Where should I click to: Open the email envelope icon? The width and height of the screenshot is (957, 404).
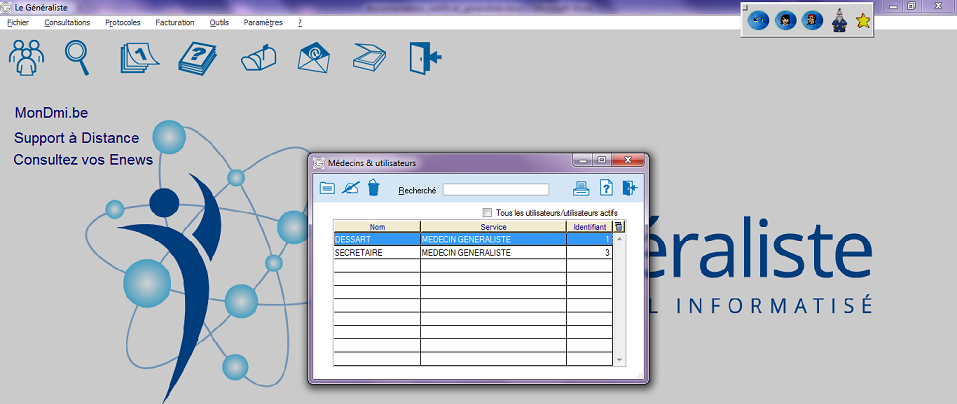click(314, 58)
